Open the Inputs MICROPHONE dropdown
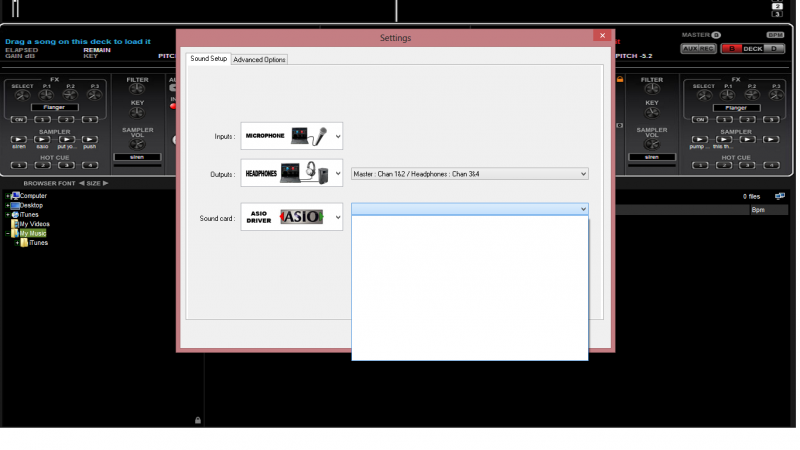Image resolution: width=800 pixels, height=450 pixels. point(292,136)
